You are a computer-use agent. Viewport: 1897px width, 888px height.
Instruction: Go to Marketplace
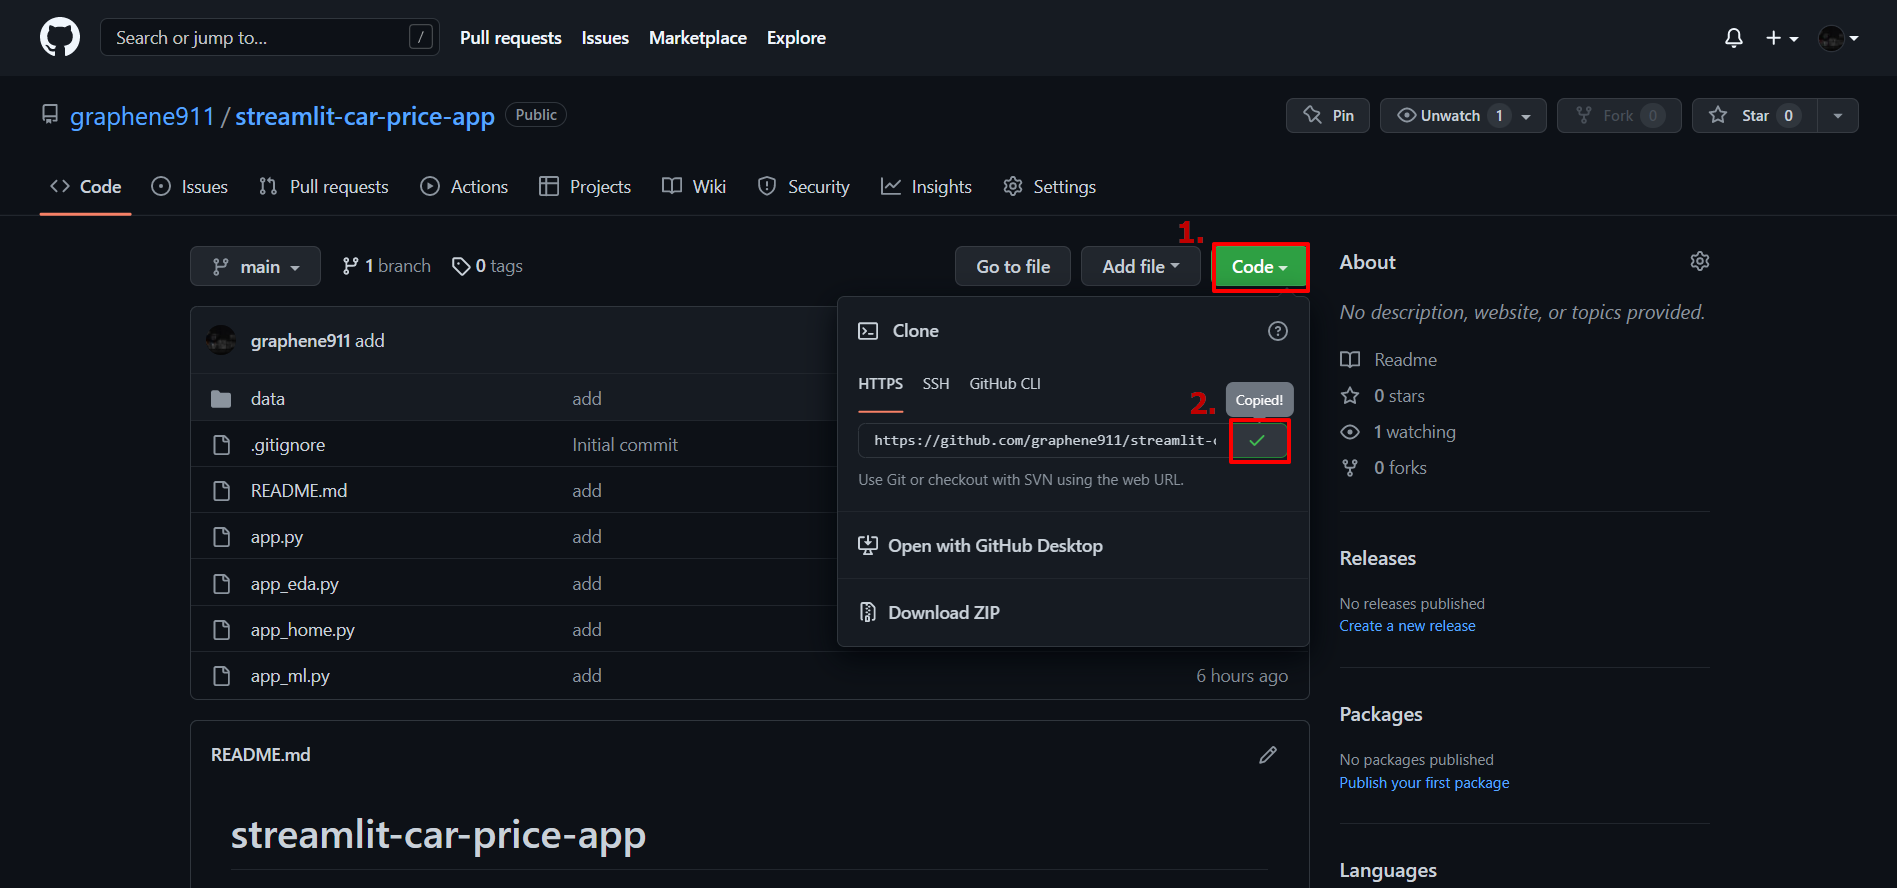[698, 38]
